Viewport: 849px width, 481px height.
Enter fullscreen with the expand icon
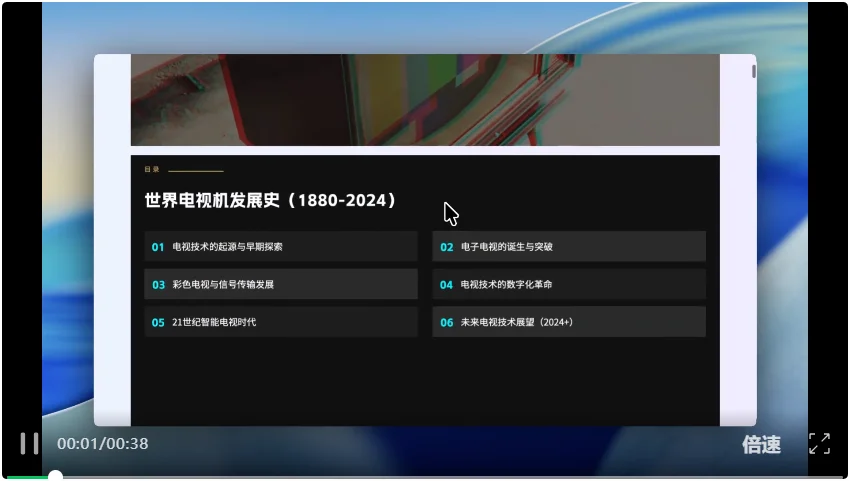click(x=819, y=444)
